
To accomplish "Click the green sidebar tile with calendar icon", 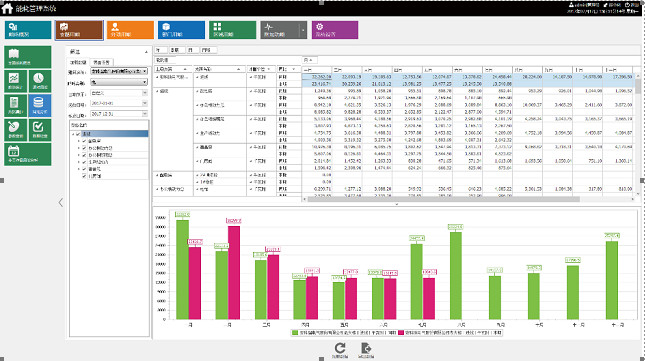I will 28,154.
